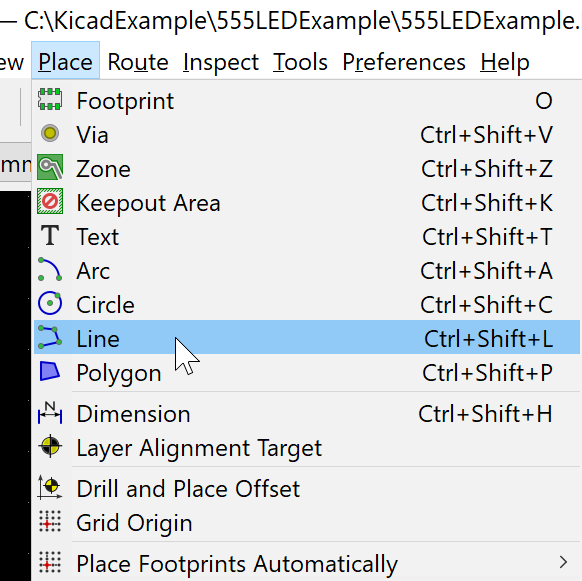The image size is (582, 581).
Task: Open the Preferences menu
Action: [x=404, y=61]
